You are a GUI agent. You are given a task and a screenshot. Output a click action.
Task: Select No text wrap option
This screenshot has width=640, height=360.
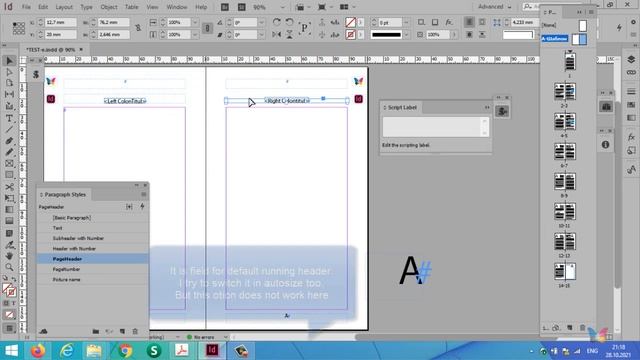click(469, 22)
